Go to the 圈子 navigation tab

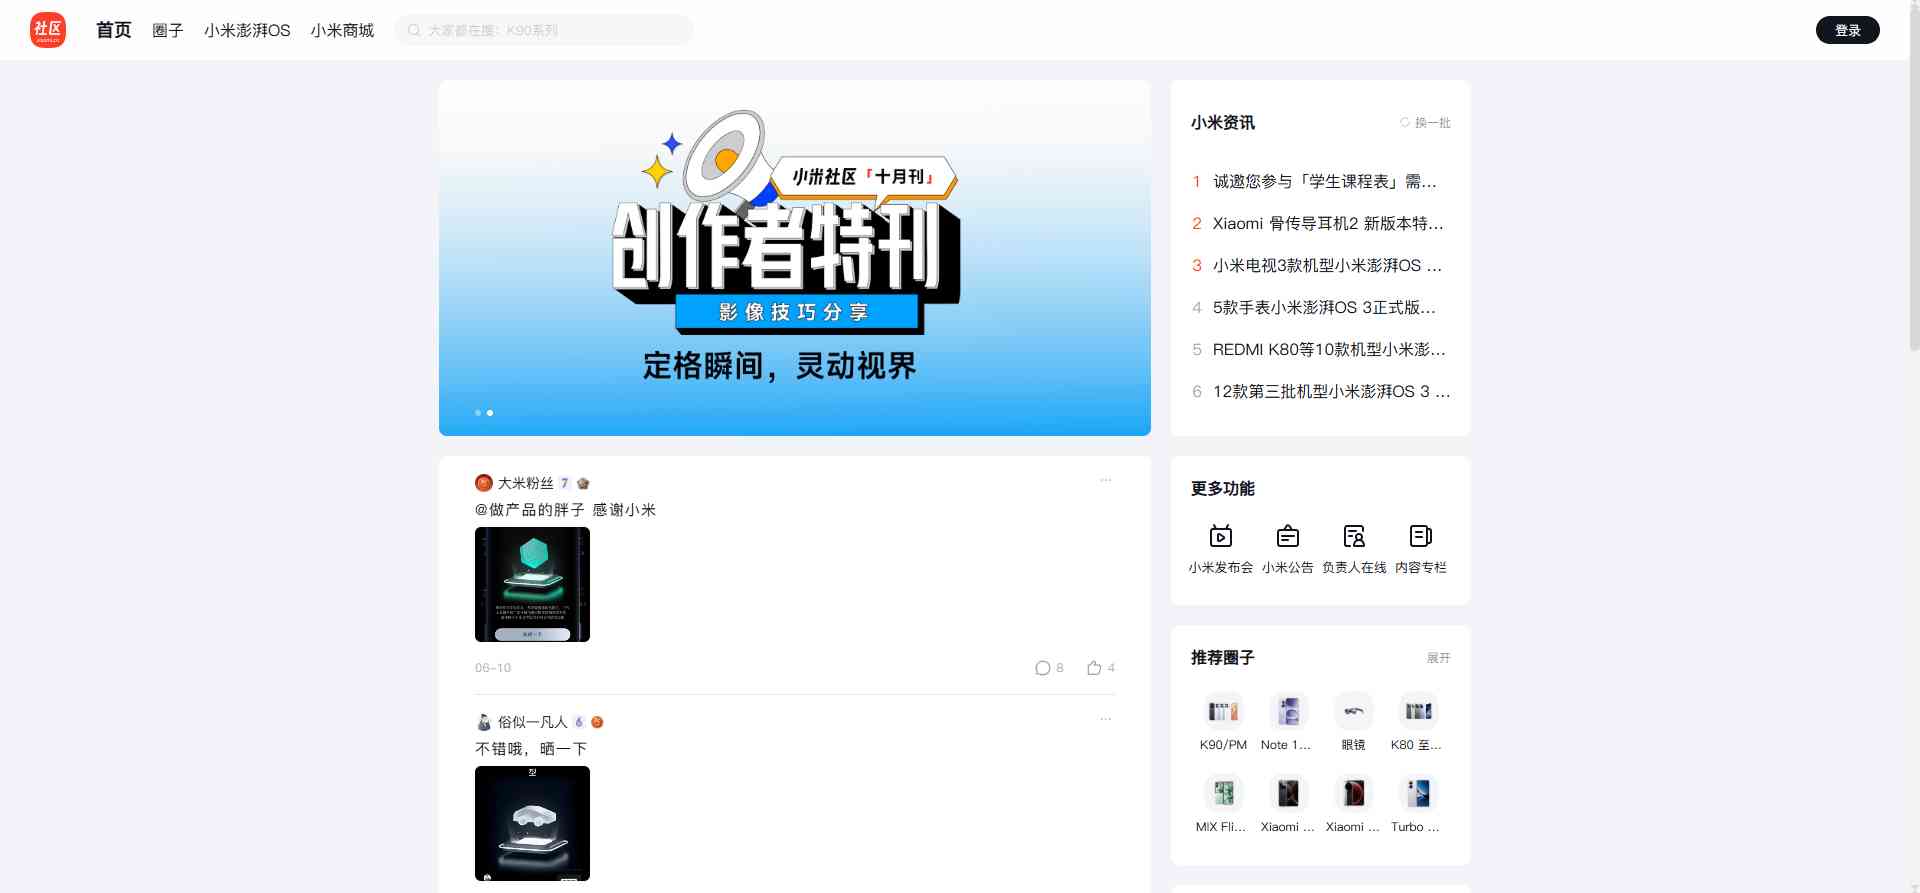tap(167, 31)
